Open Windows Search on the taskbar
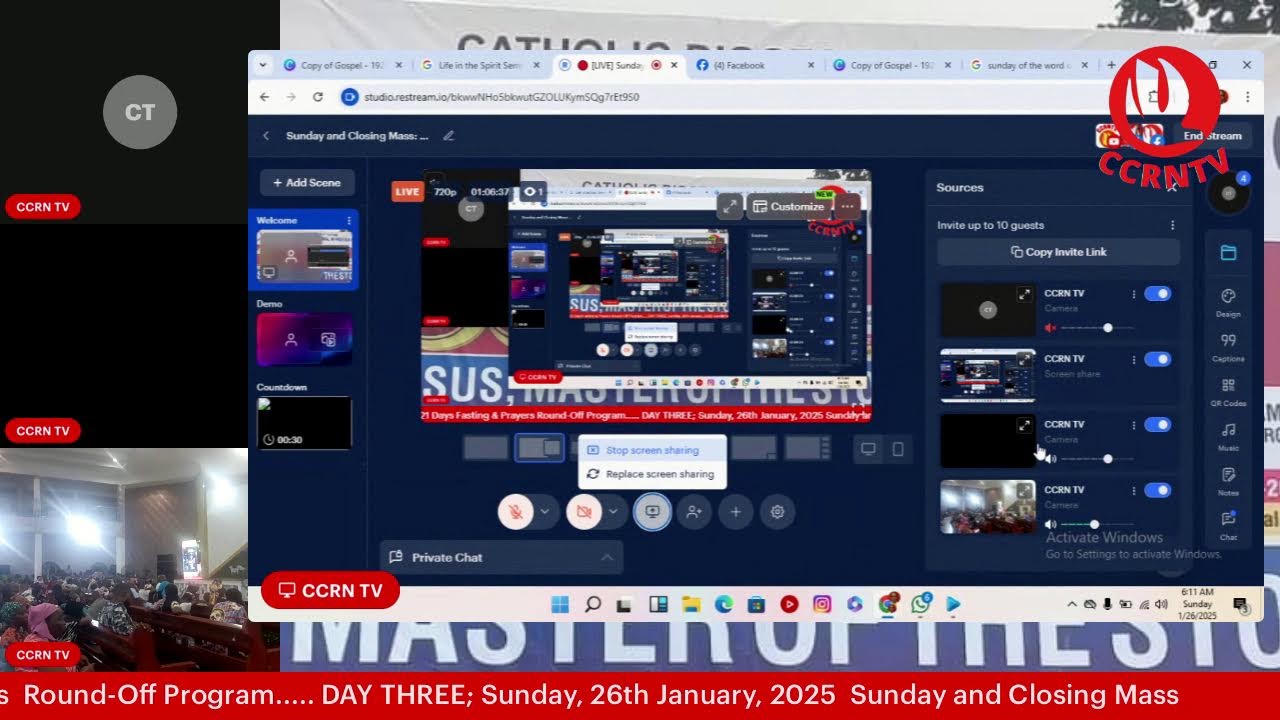Screen dimensions: 1280x720 coord(593,604)
